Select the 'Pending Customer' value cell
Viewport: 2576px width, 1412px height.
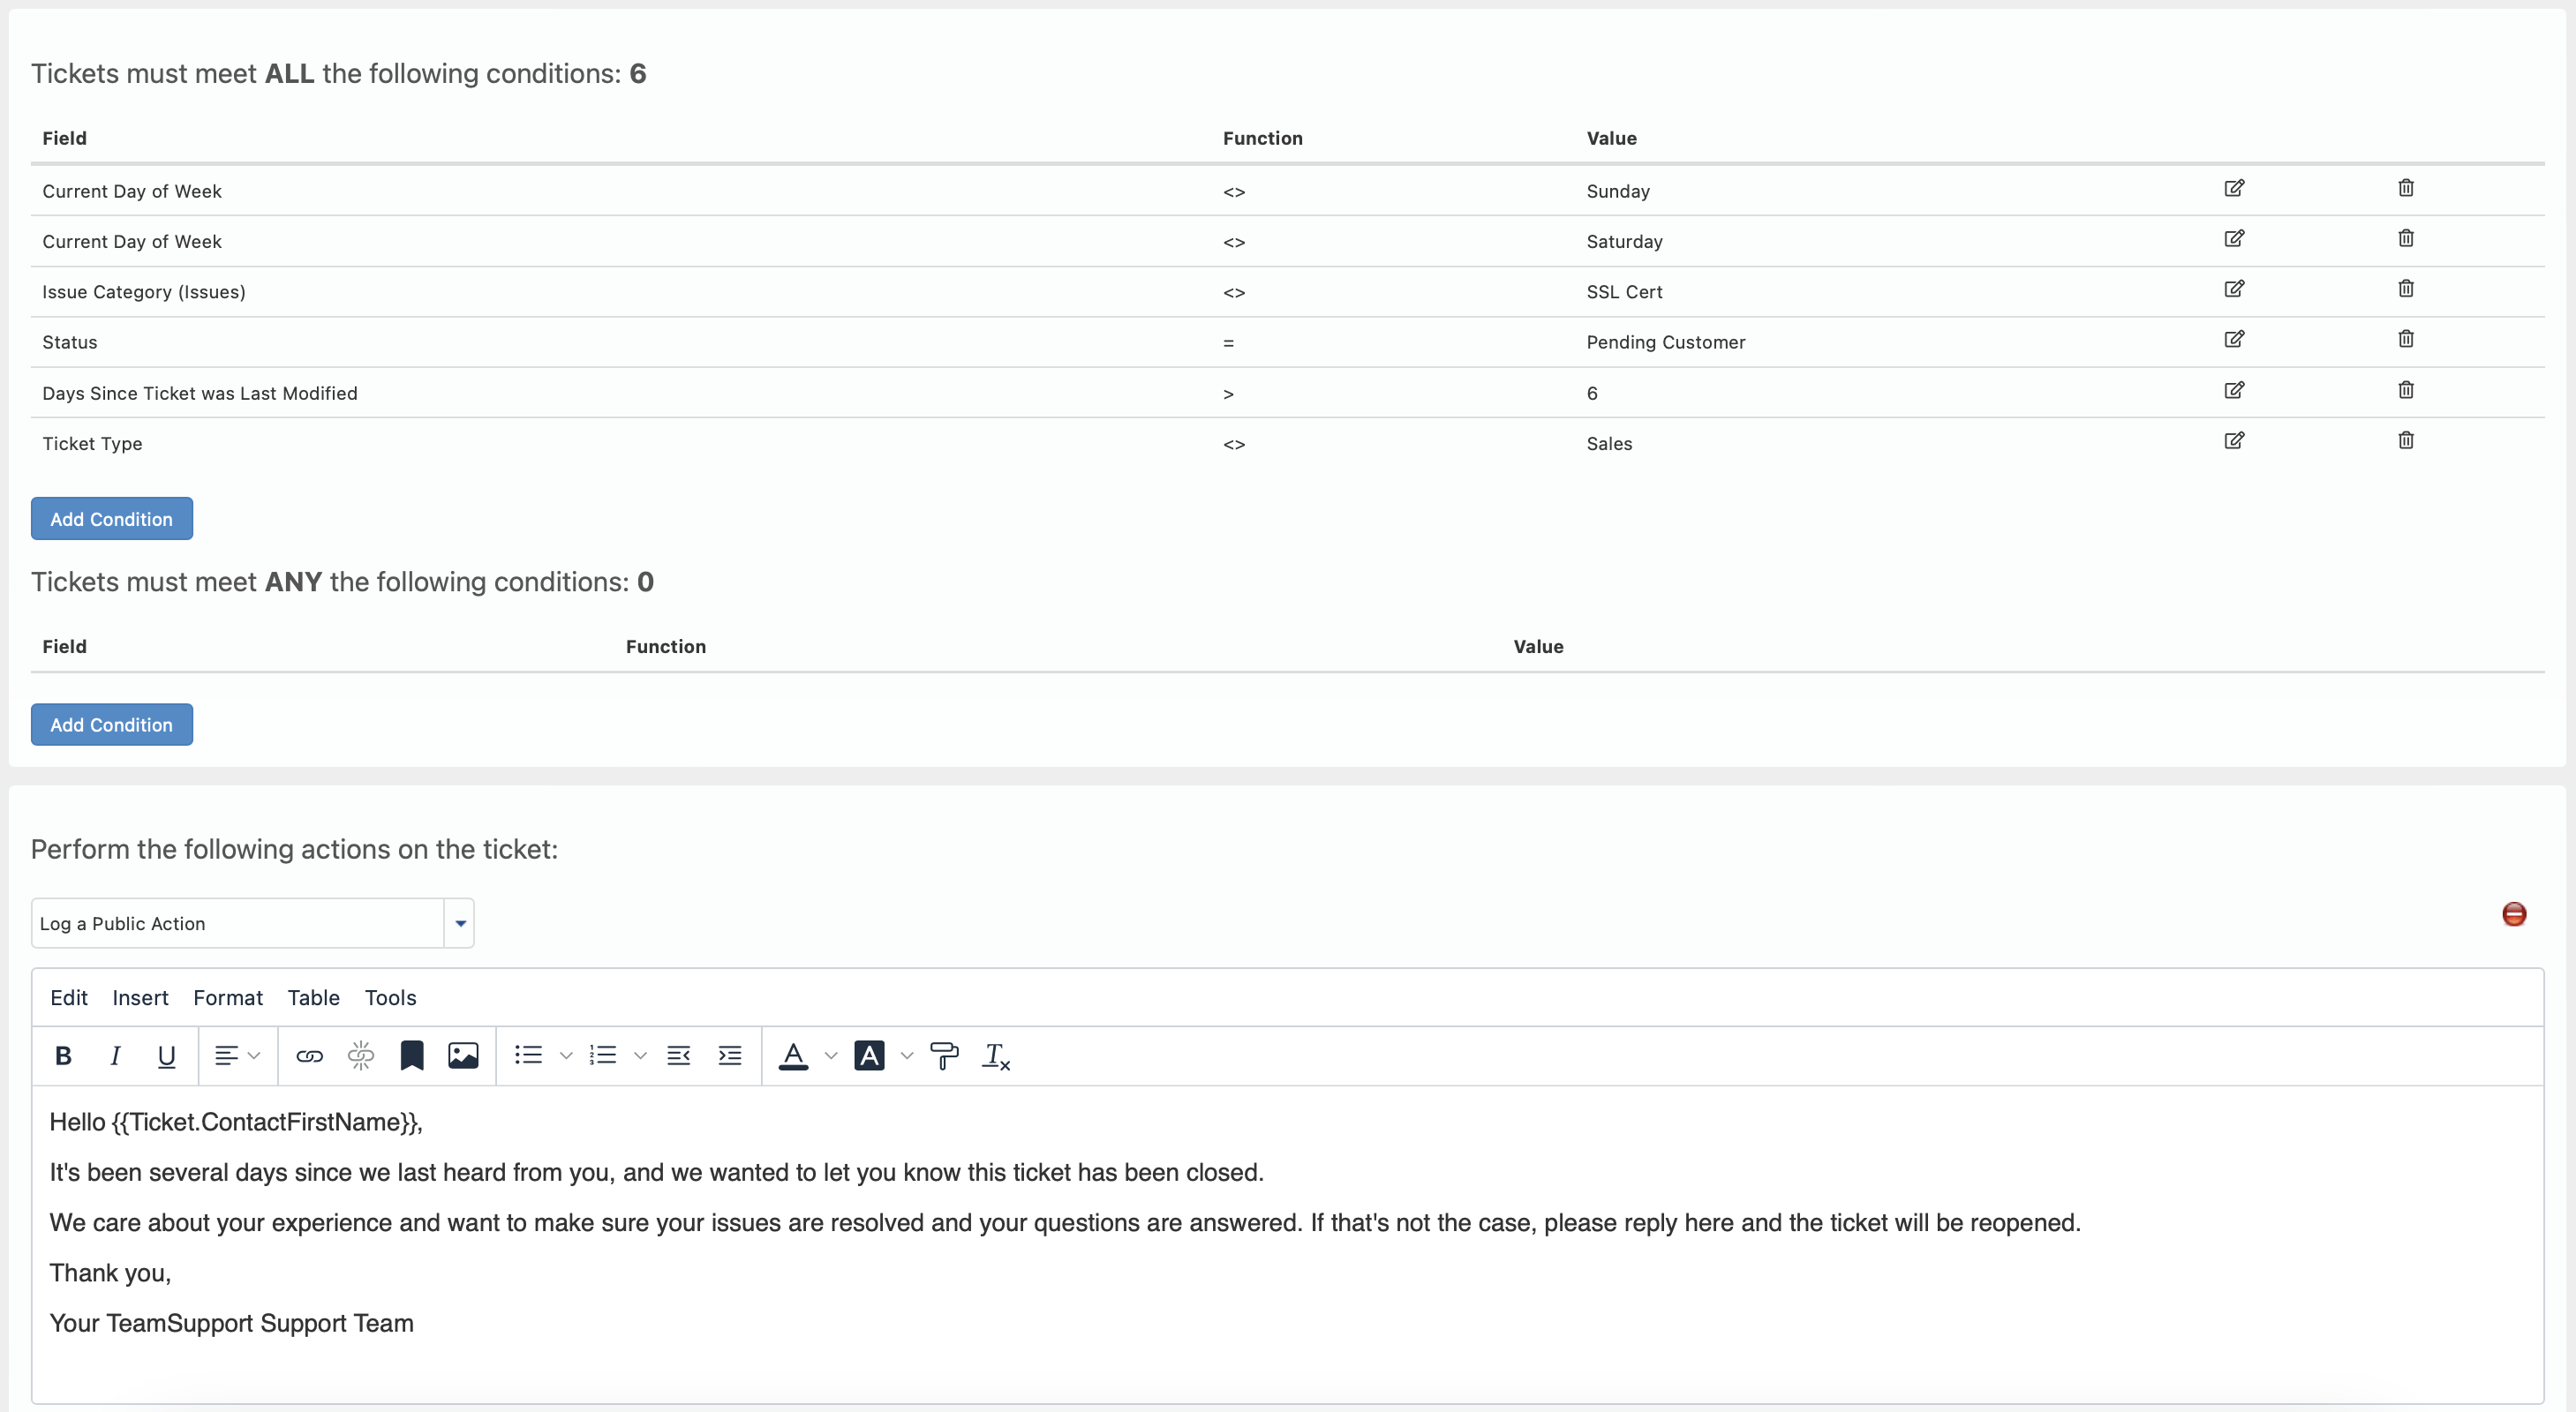[x=1665, y=342]
